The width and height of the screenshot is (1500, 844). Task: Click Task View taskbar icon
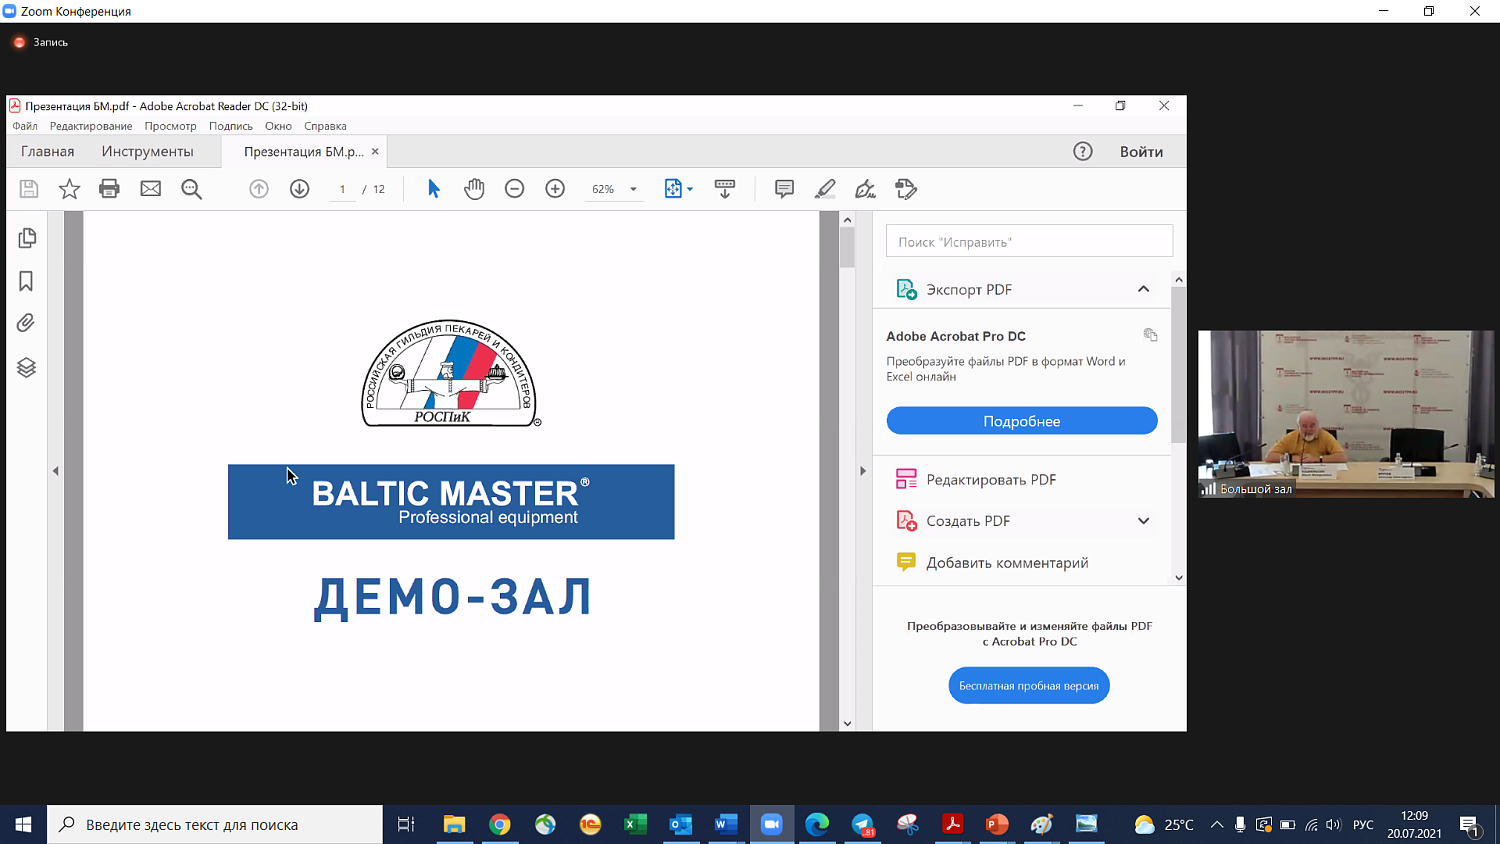click(x=406, y=825)
